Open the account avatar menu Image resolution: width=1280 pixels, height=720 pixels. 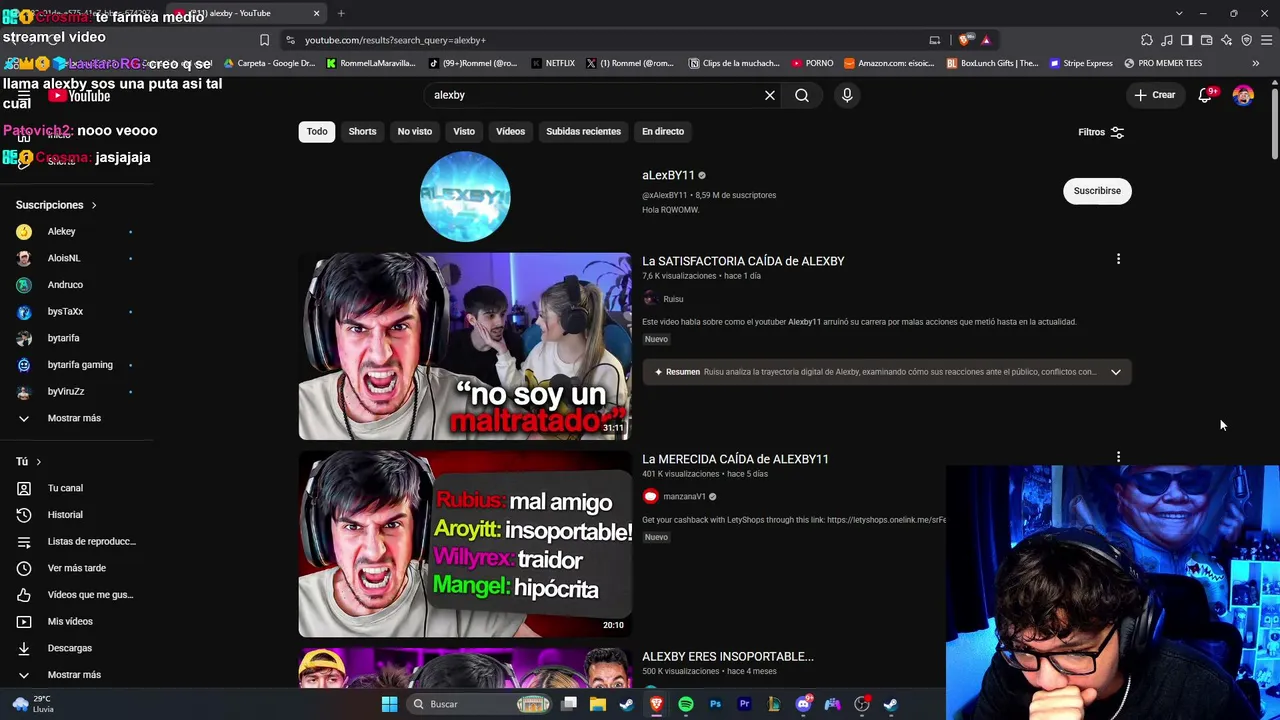(1243, 95)
